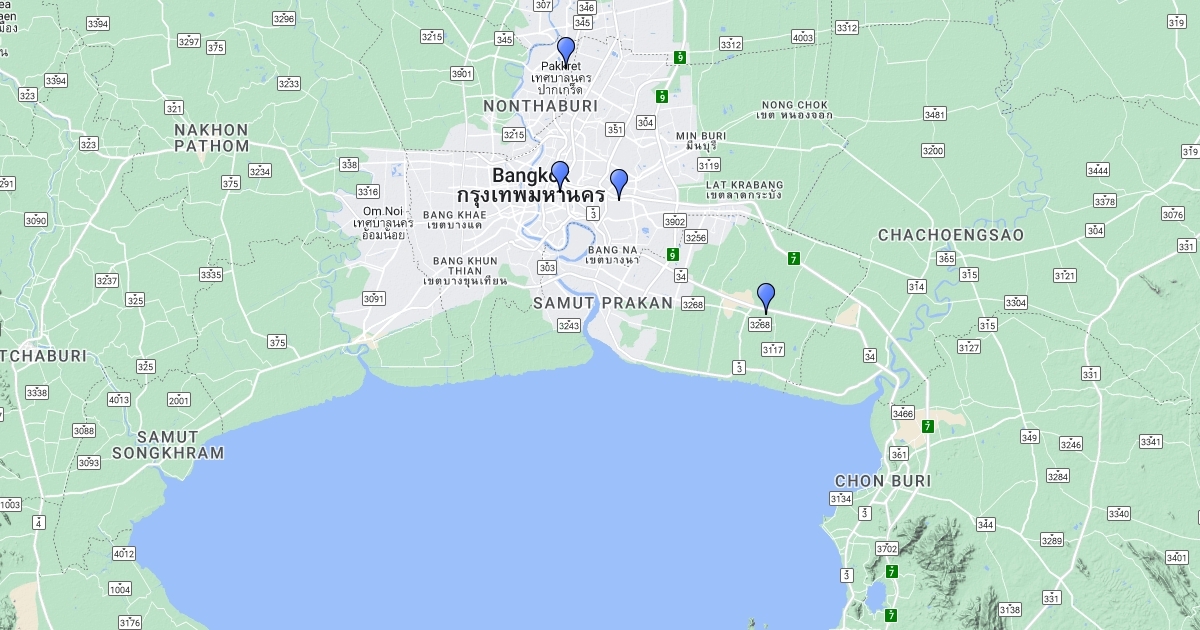Click the Min Buri district label
The image size is (1200, 630).
[x=700, y=141]
